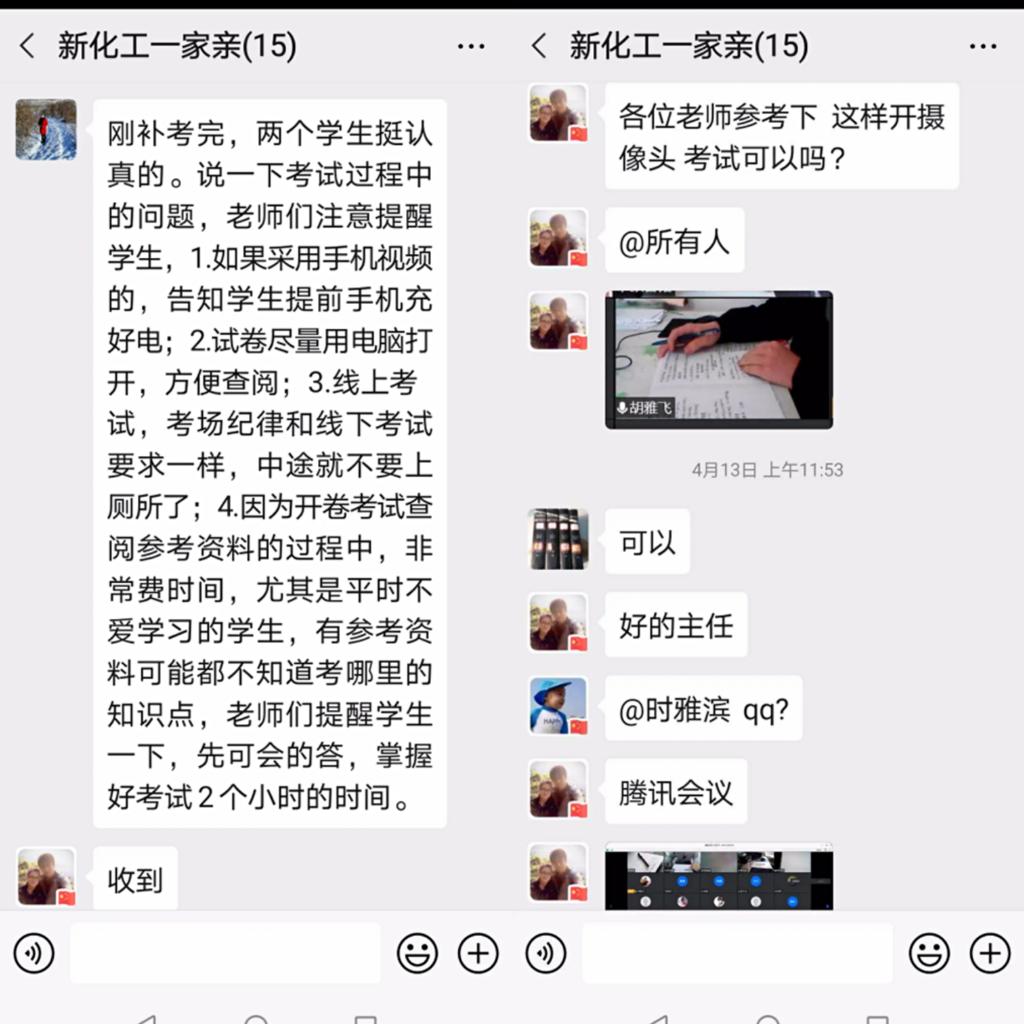This screenshot has width=1024, height=1024.
Task: Open emoji picker in left chat
Action: (417, 953)
